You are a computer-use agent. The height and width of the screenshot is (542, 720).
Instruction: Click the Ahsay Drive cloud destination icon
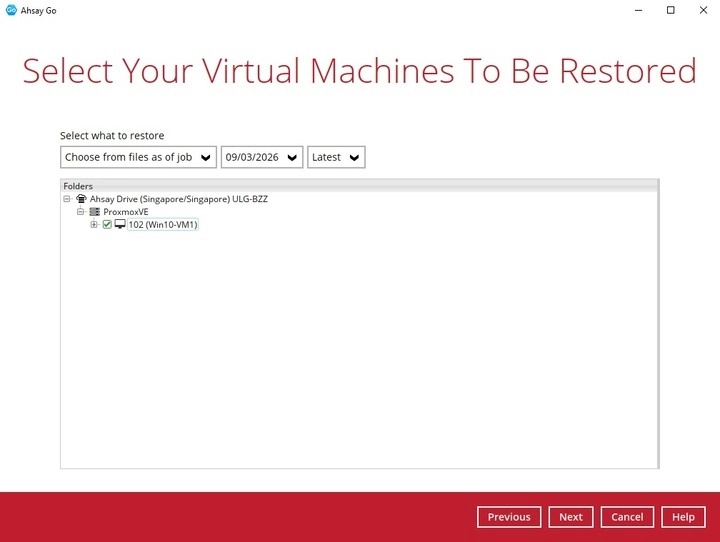click(81, 199)
